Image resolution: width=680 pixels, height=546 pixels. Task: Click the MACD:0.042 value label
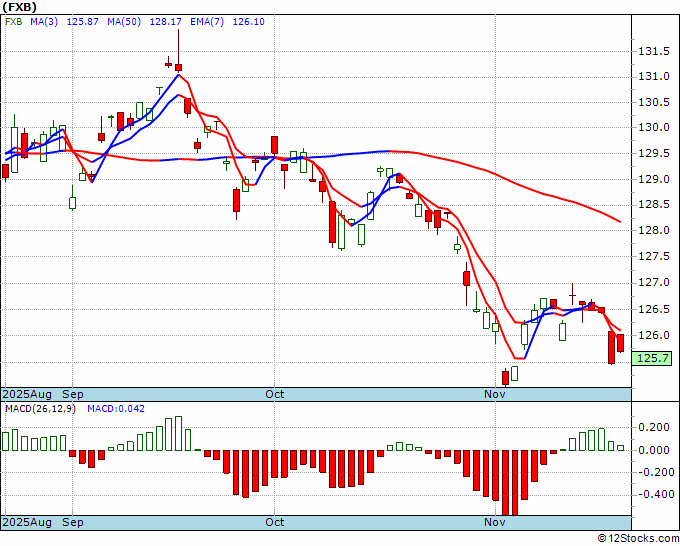click(116, 409)
